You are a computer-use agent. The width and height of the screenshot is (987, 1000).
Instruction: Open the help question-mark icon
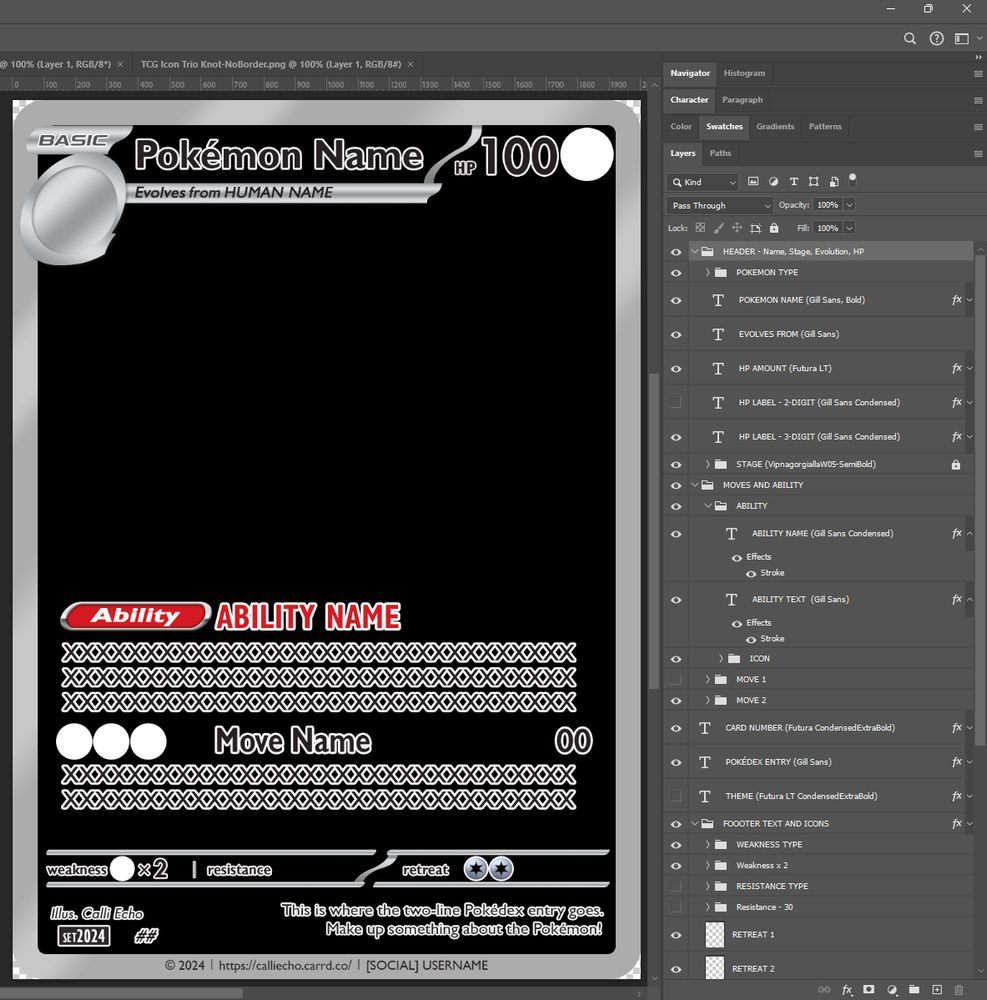click(936, 39)
